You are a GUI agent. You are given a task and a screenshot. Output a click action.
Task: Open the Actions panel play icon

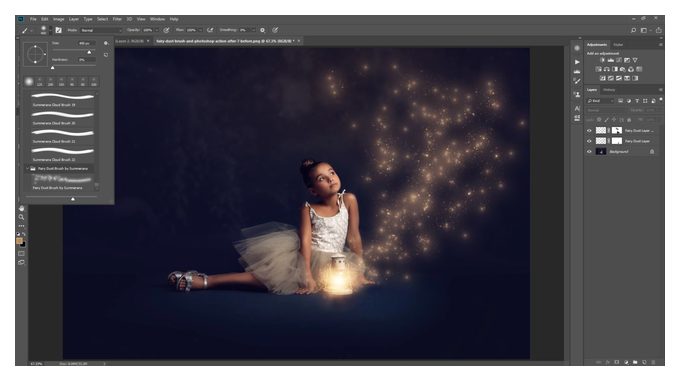click(x=577, y=62)
